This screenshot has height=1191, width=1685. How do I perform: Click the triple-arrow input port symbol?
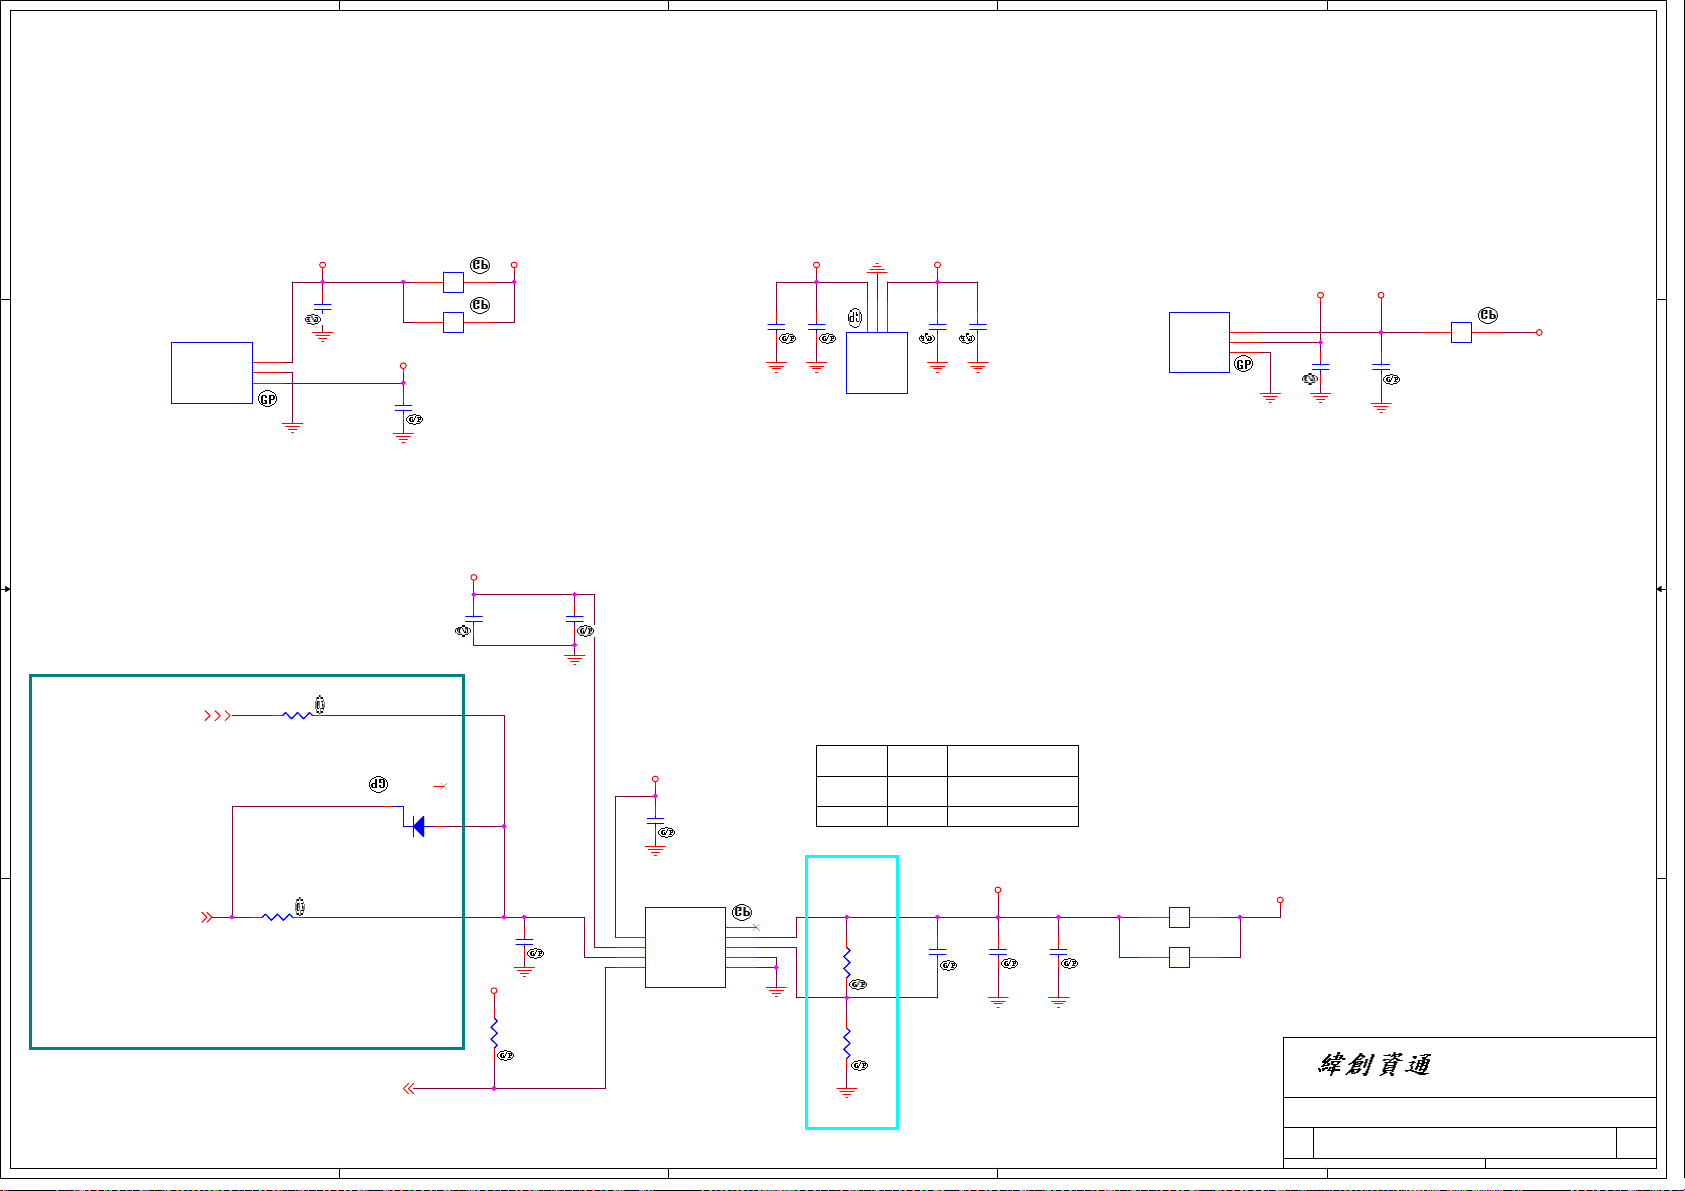(x=217, y=715)
